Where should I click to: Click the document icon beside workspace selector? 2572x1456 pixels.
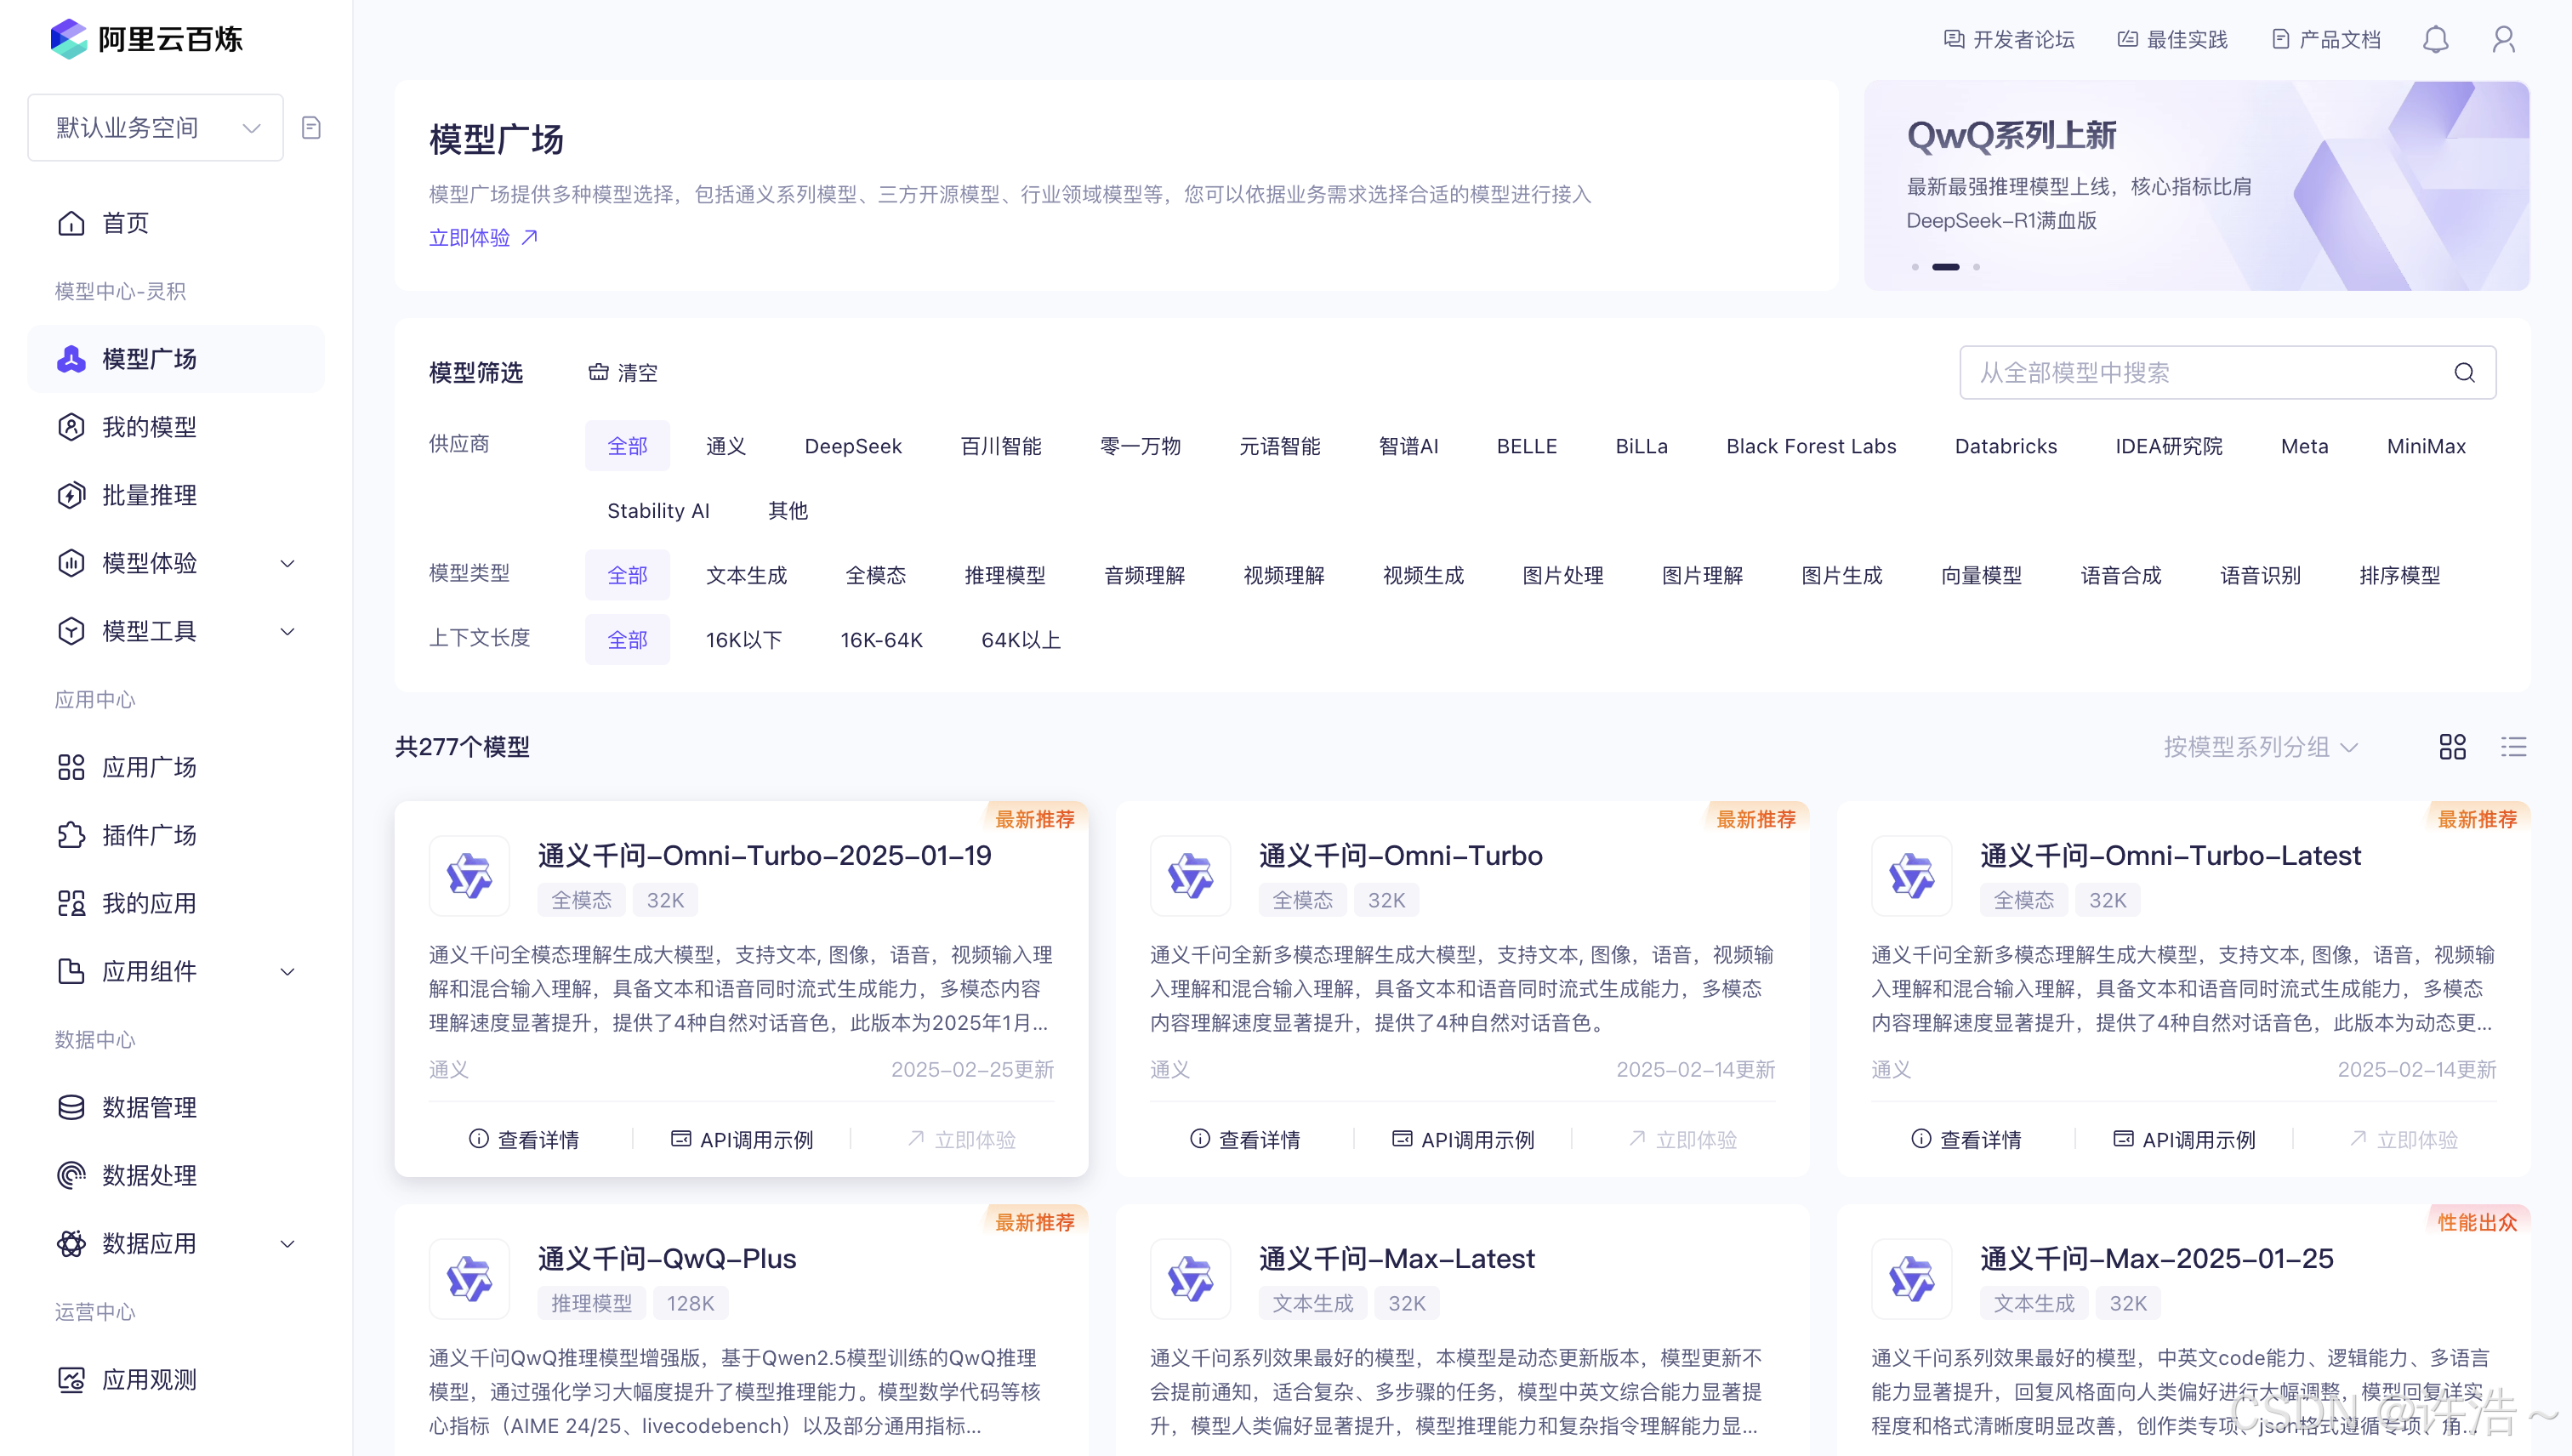tap(311, 128)
